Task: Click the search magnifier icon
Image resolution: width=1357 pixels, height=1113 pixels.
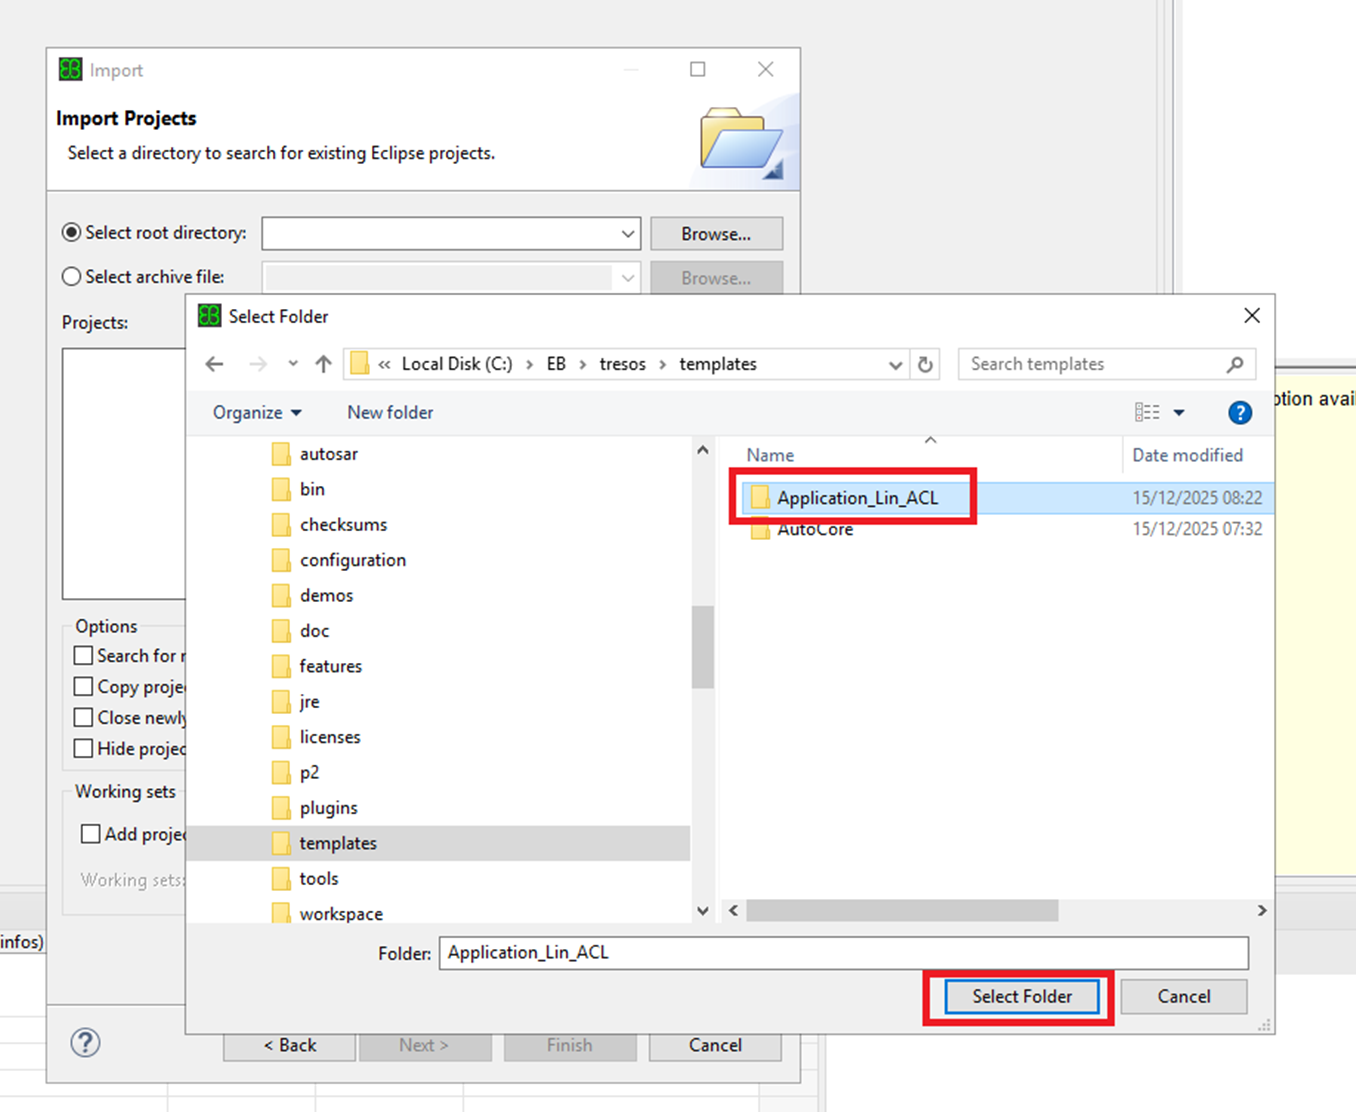Action: (x=1235, y=365)
